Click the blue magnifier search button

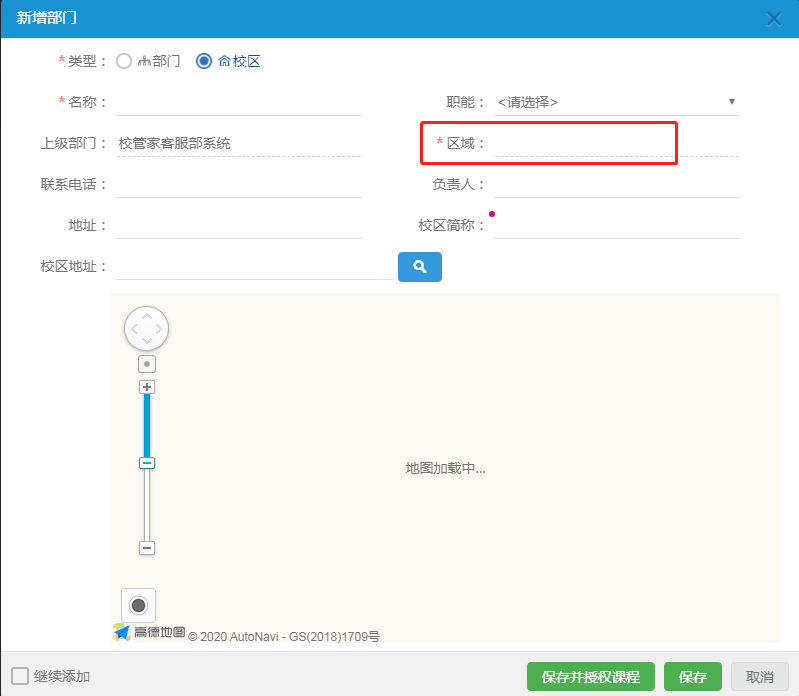click(420, 266)
